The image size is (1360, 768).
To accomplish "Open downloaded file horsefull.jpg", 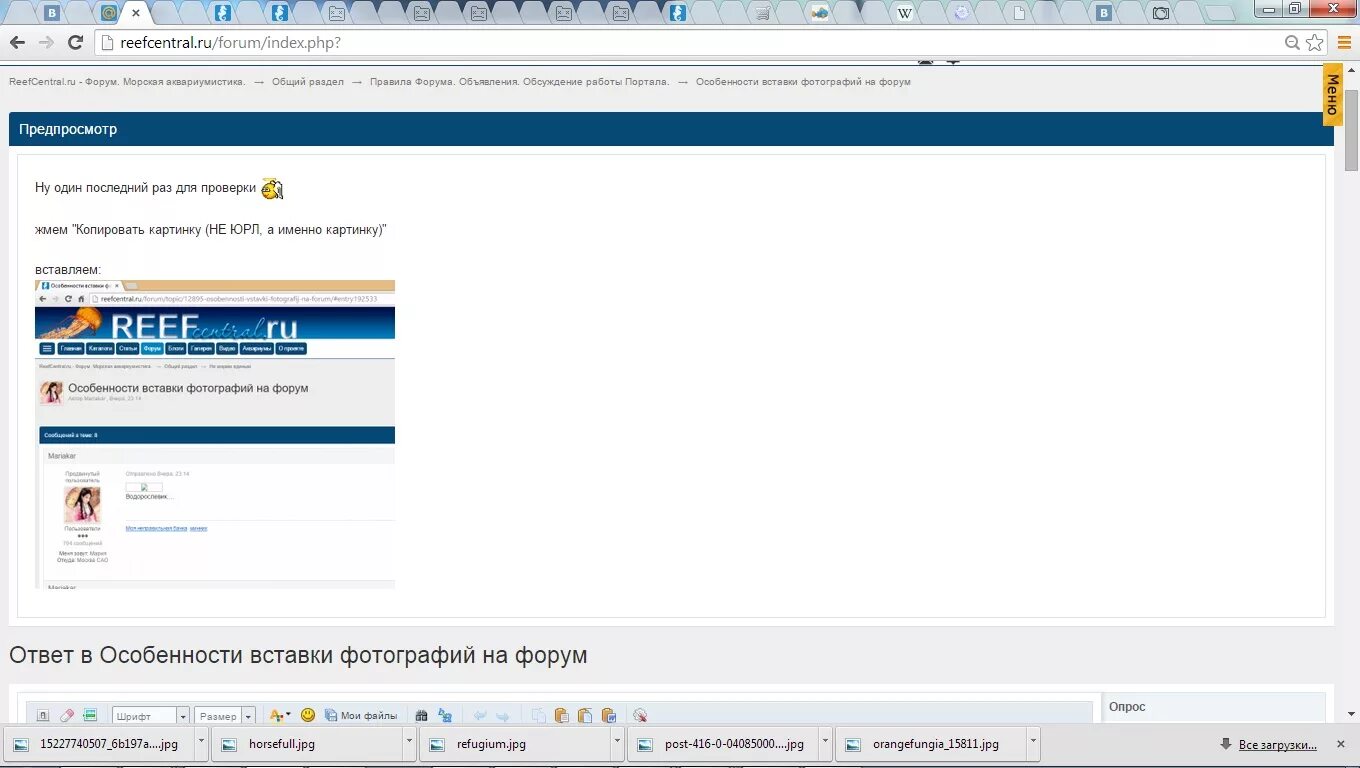I will click(308, 744).
